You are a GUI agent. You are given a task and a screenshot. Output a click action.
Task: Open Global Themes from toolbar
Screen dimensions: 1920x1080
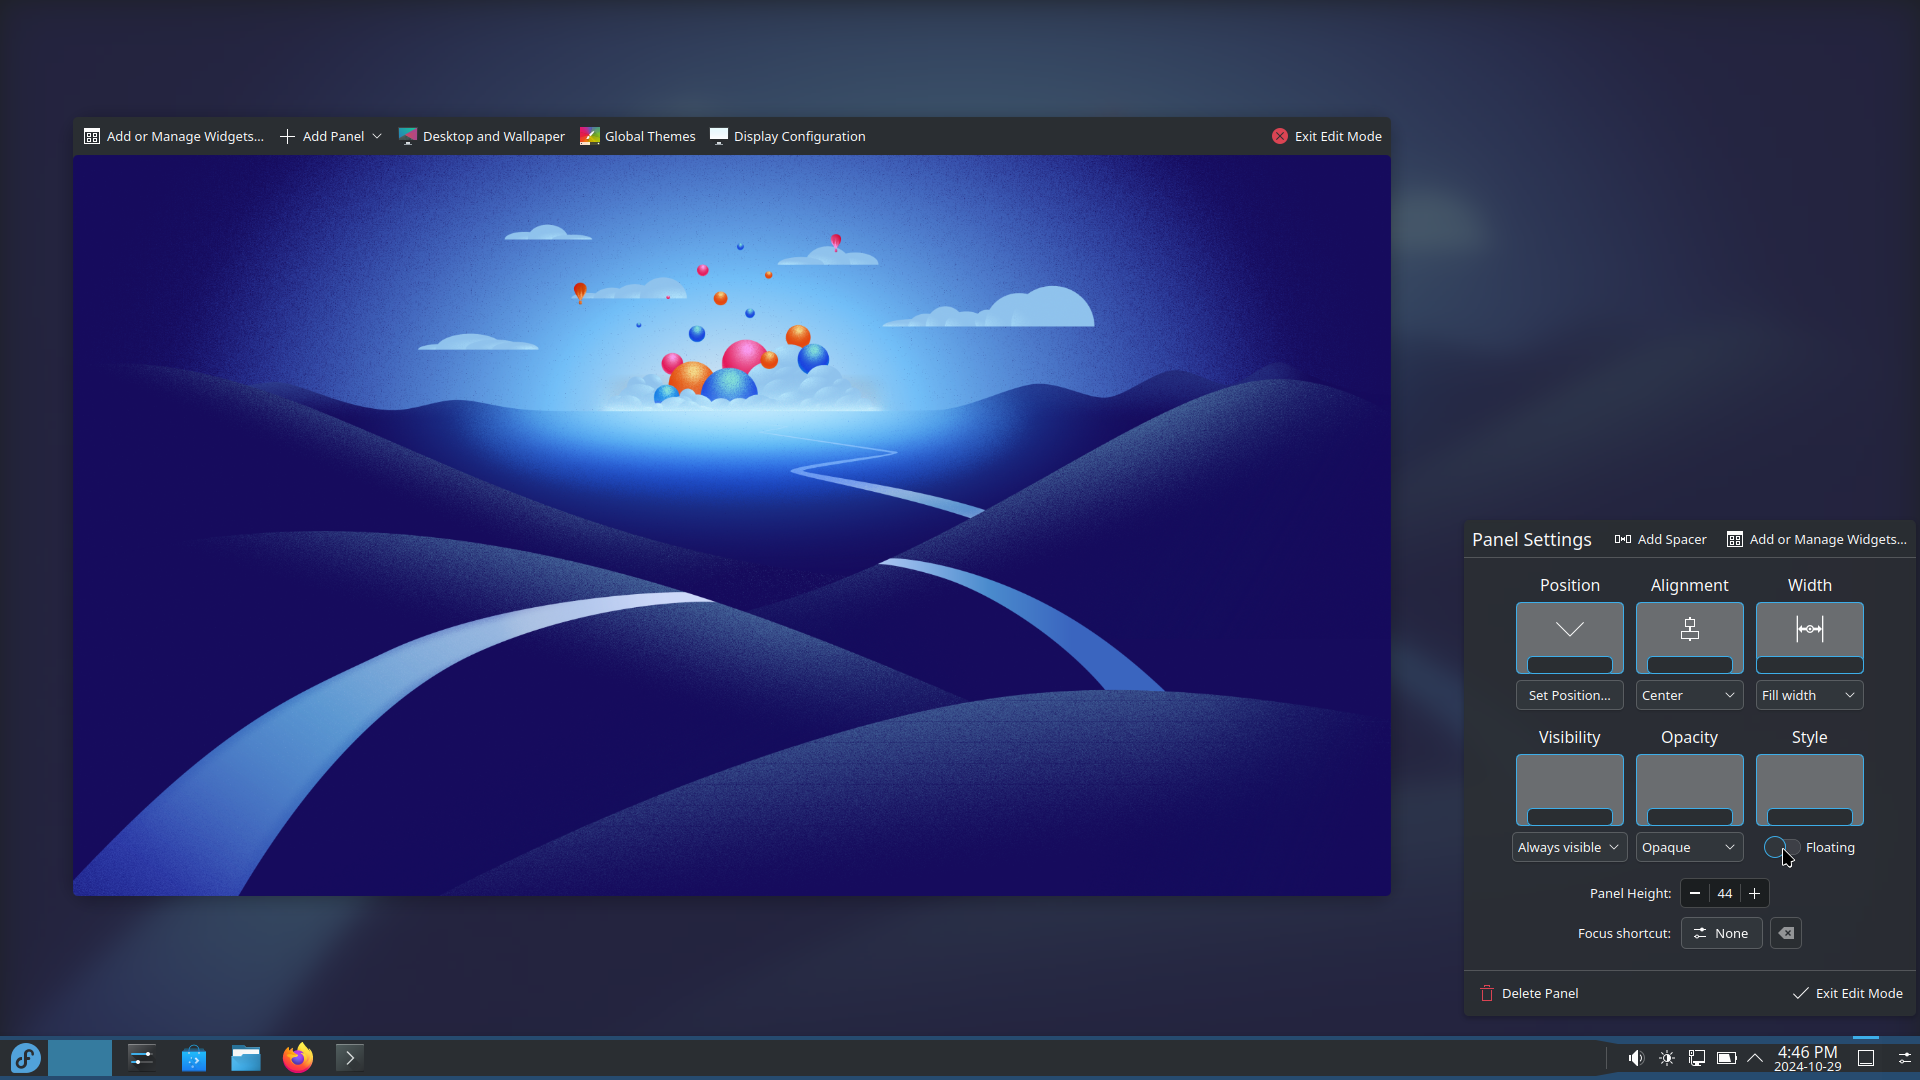tap(638, 136)
